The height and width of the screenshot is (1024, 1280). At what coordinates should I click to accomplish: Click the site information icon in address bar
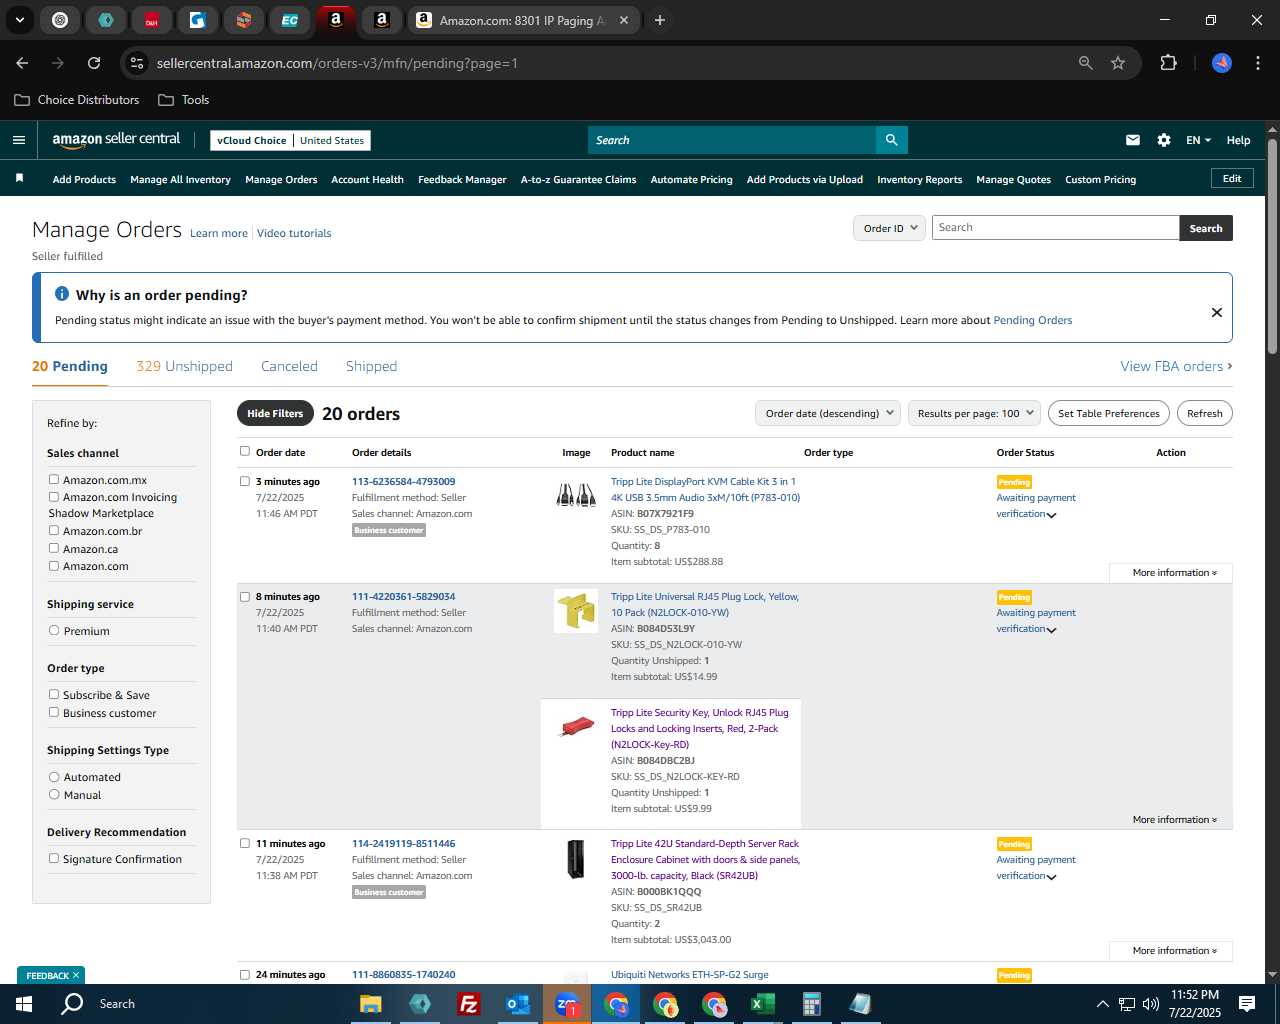click(x=137, y=63)
